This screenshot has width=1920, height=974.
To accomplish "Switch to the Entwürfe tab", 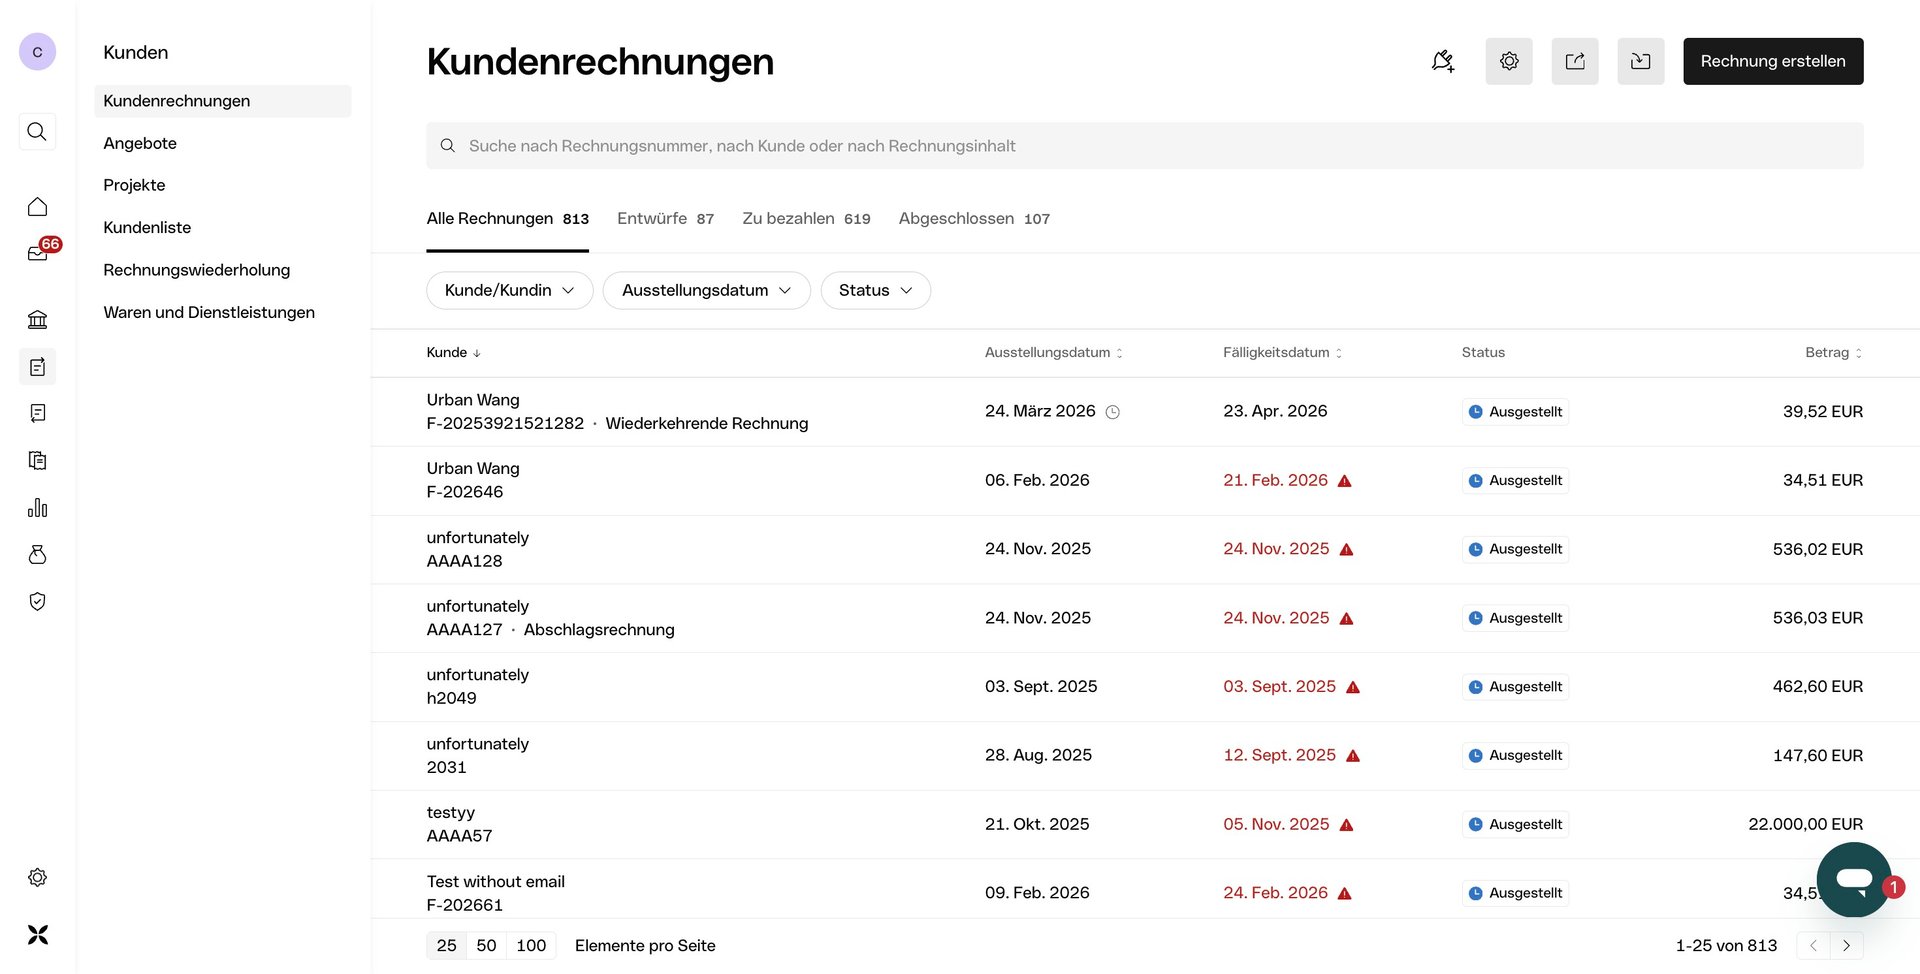I will coord(665,219).
